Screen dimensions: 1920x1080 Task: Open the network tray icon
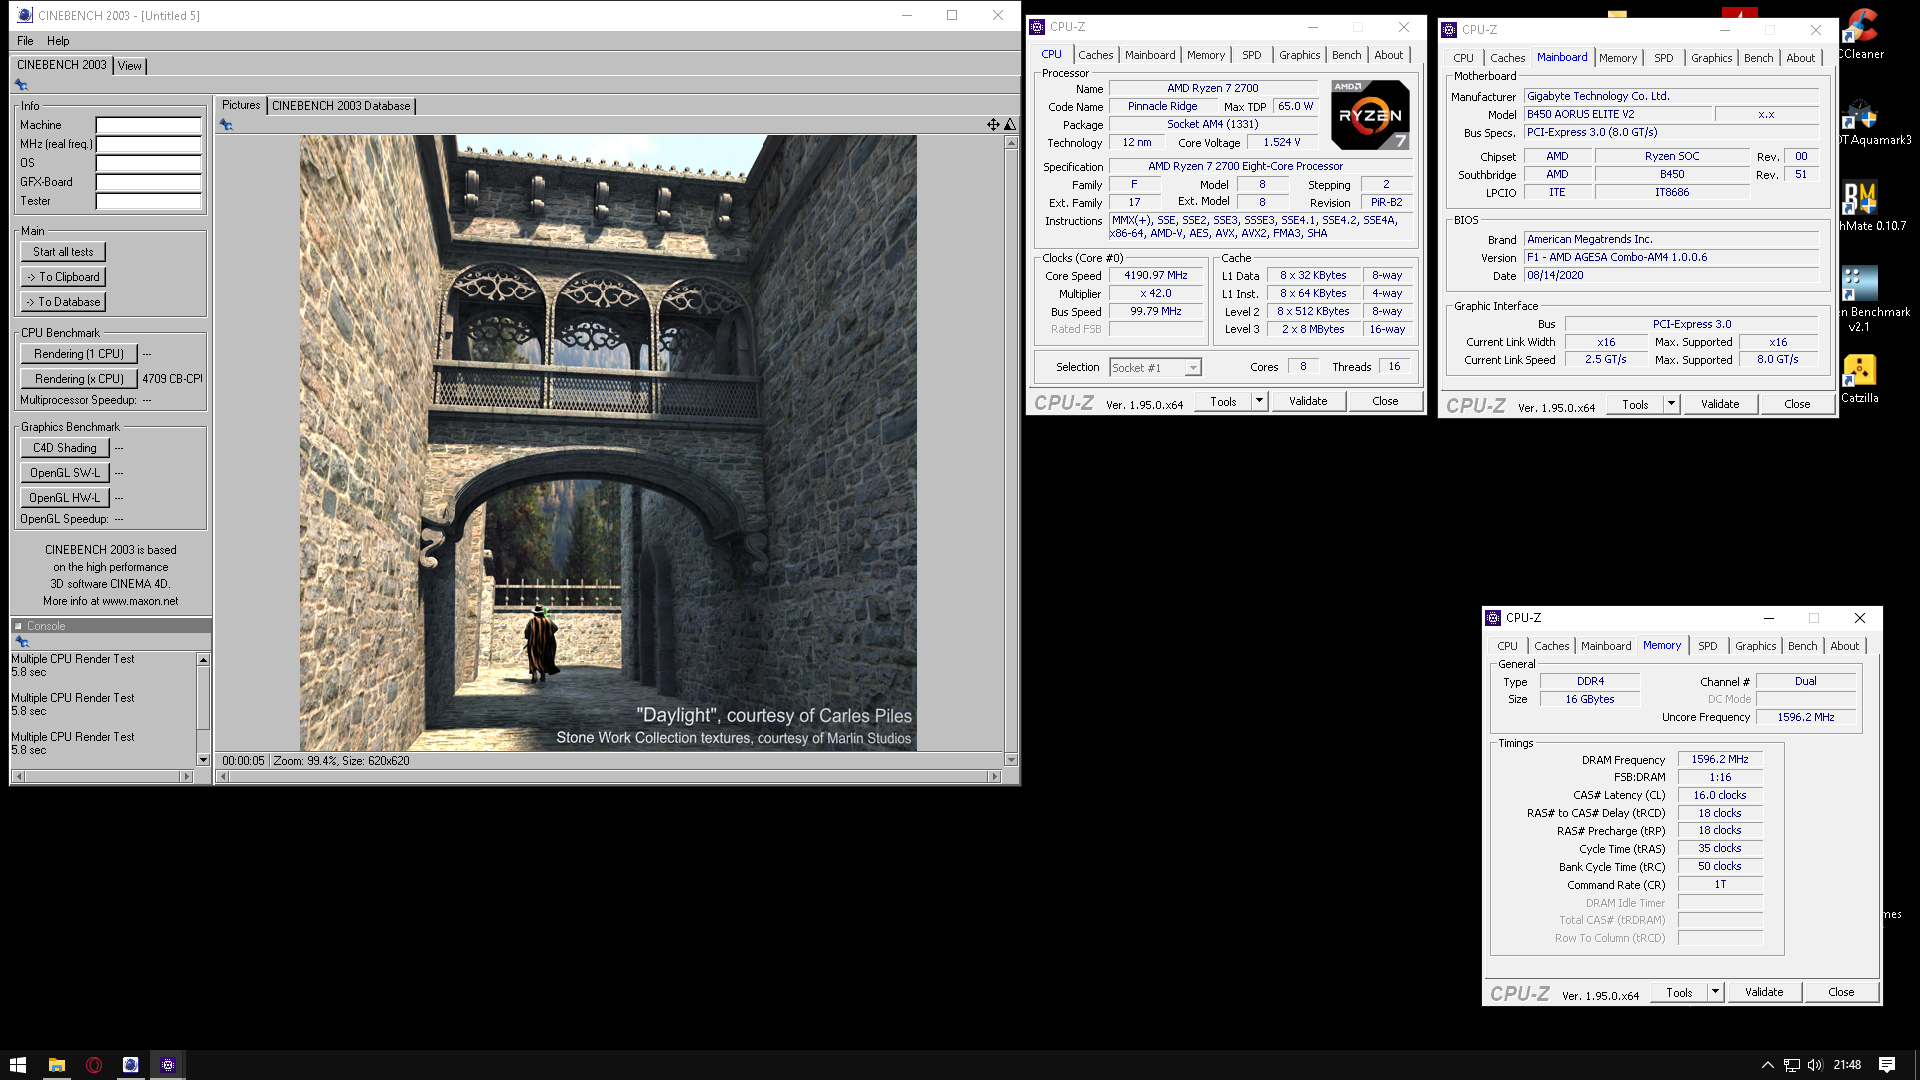(x=1791, y=1065)
